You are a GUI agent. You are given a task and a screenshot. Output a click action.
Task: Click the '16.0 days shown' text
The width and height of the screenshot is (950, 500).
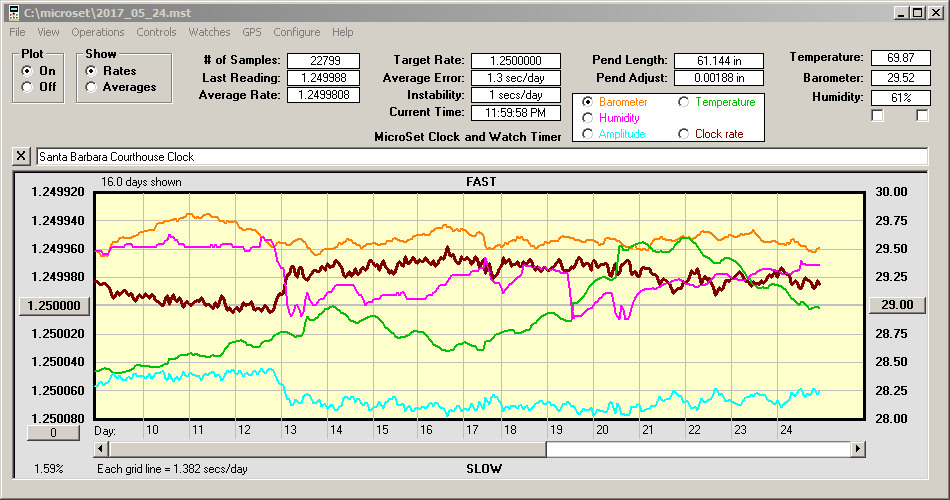pyautogui.click(x=141, y=182)
